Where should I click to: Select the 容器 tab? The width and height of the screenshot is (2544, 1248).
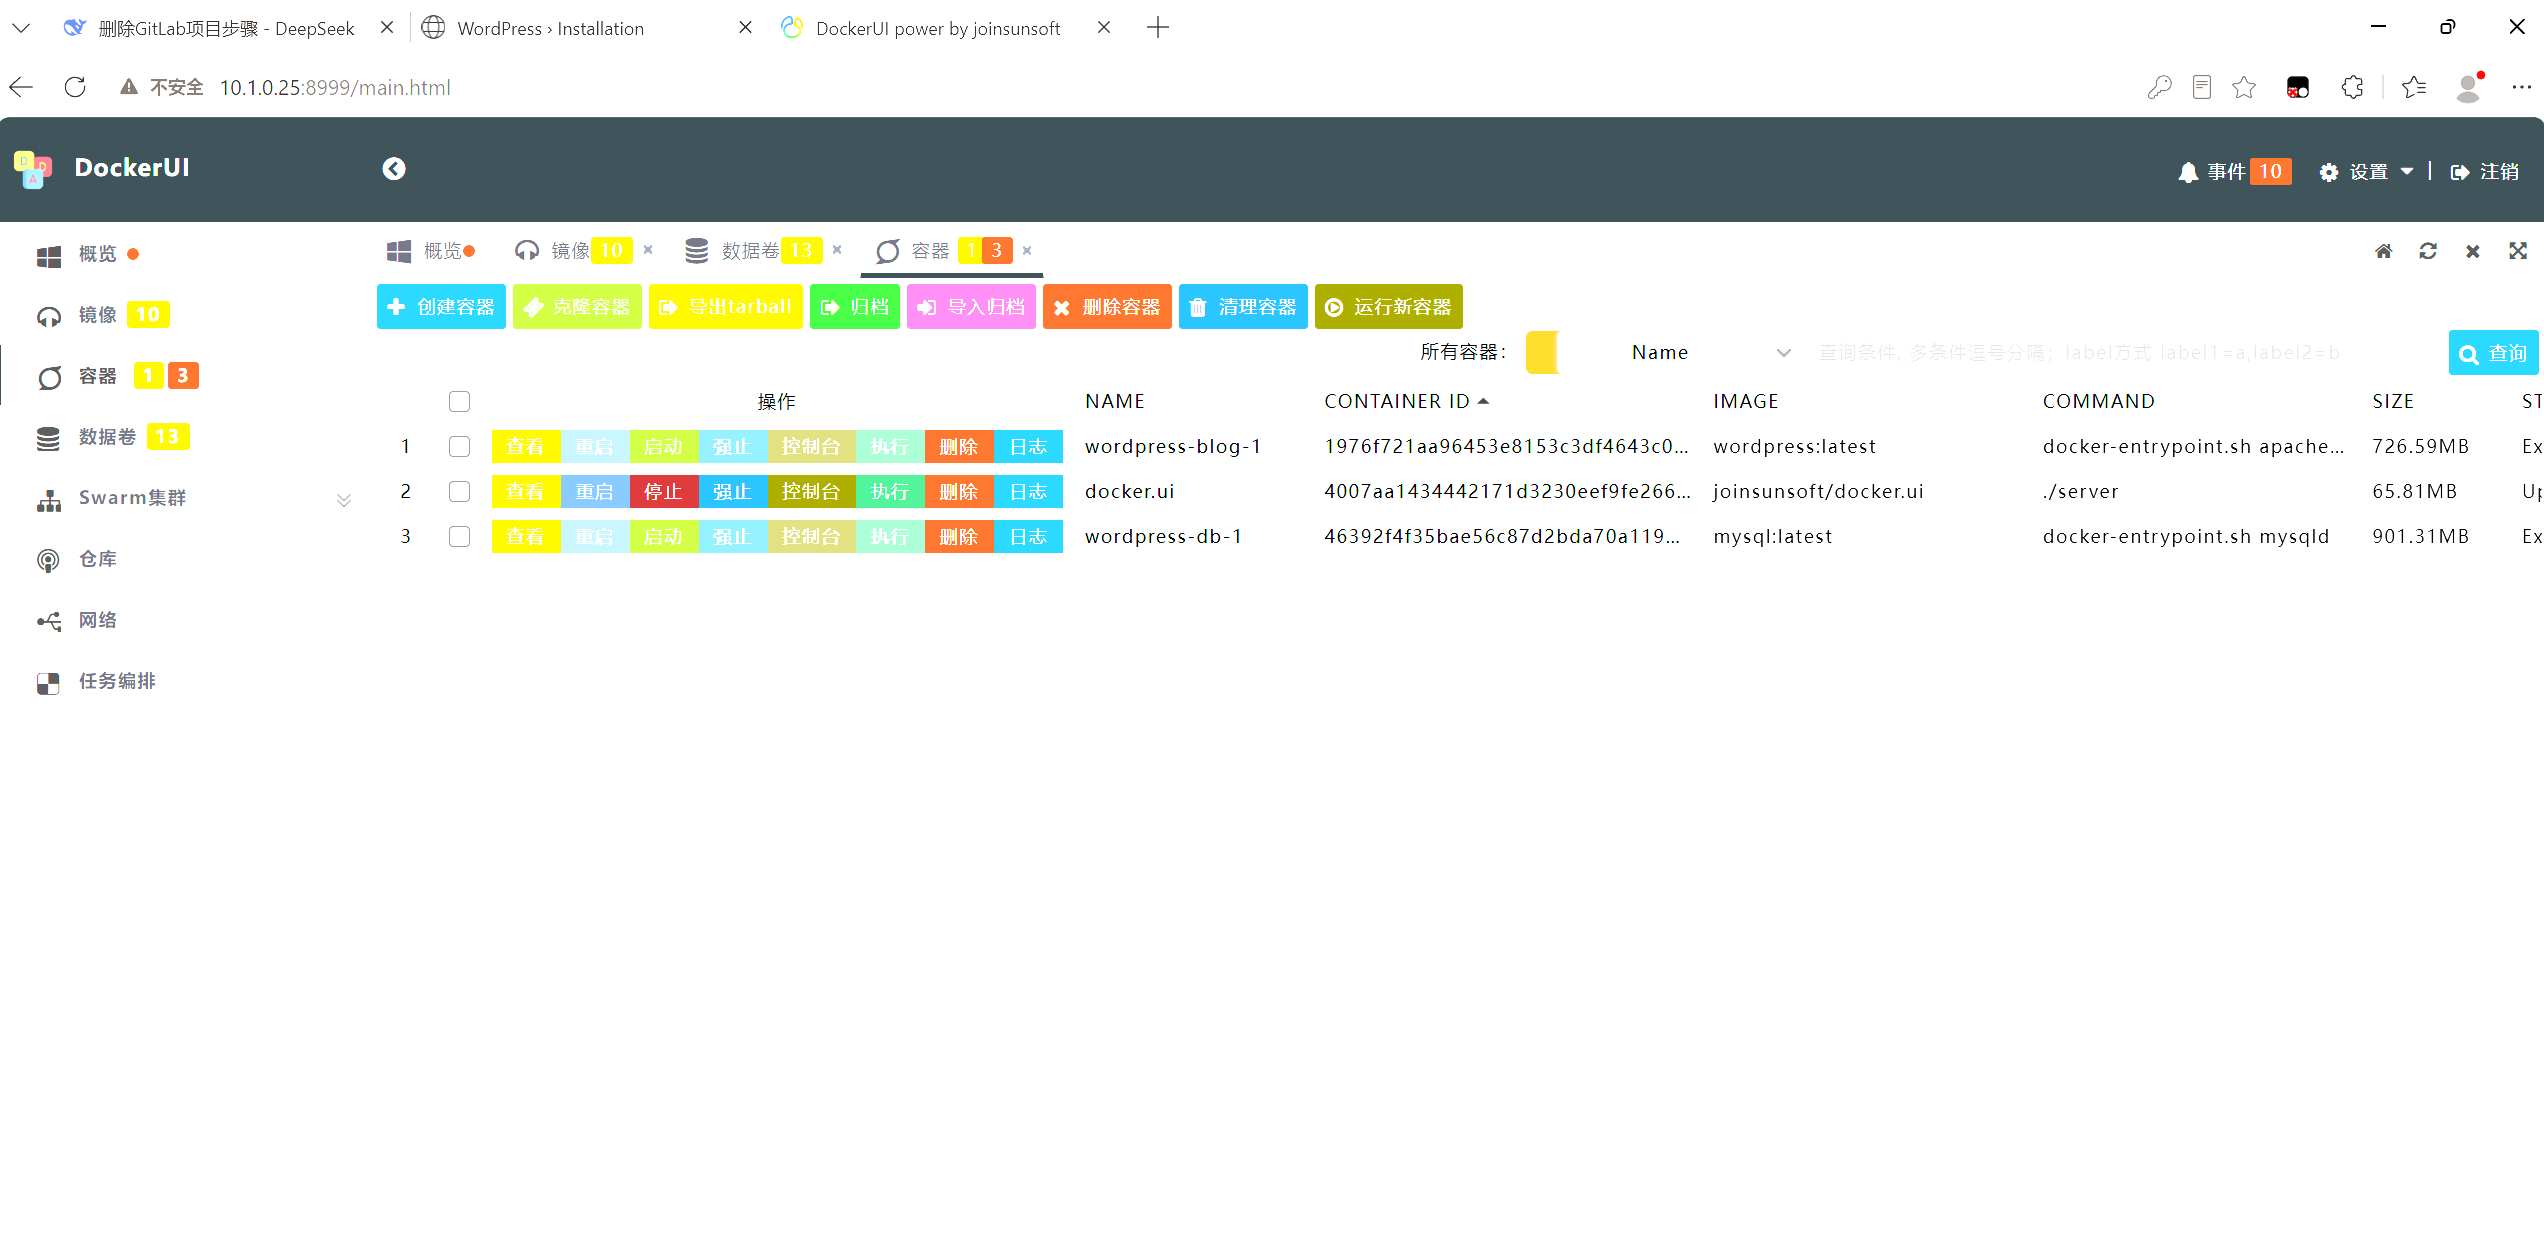[943, 251]
